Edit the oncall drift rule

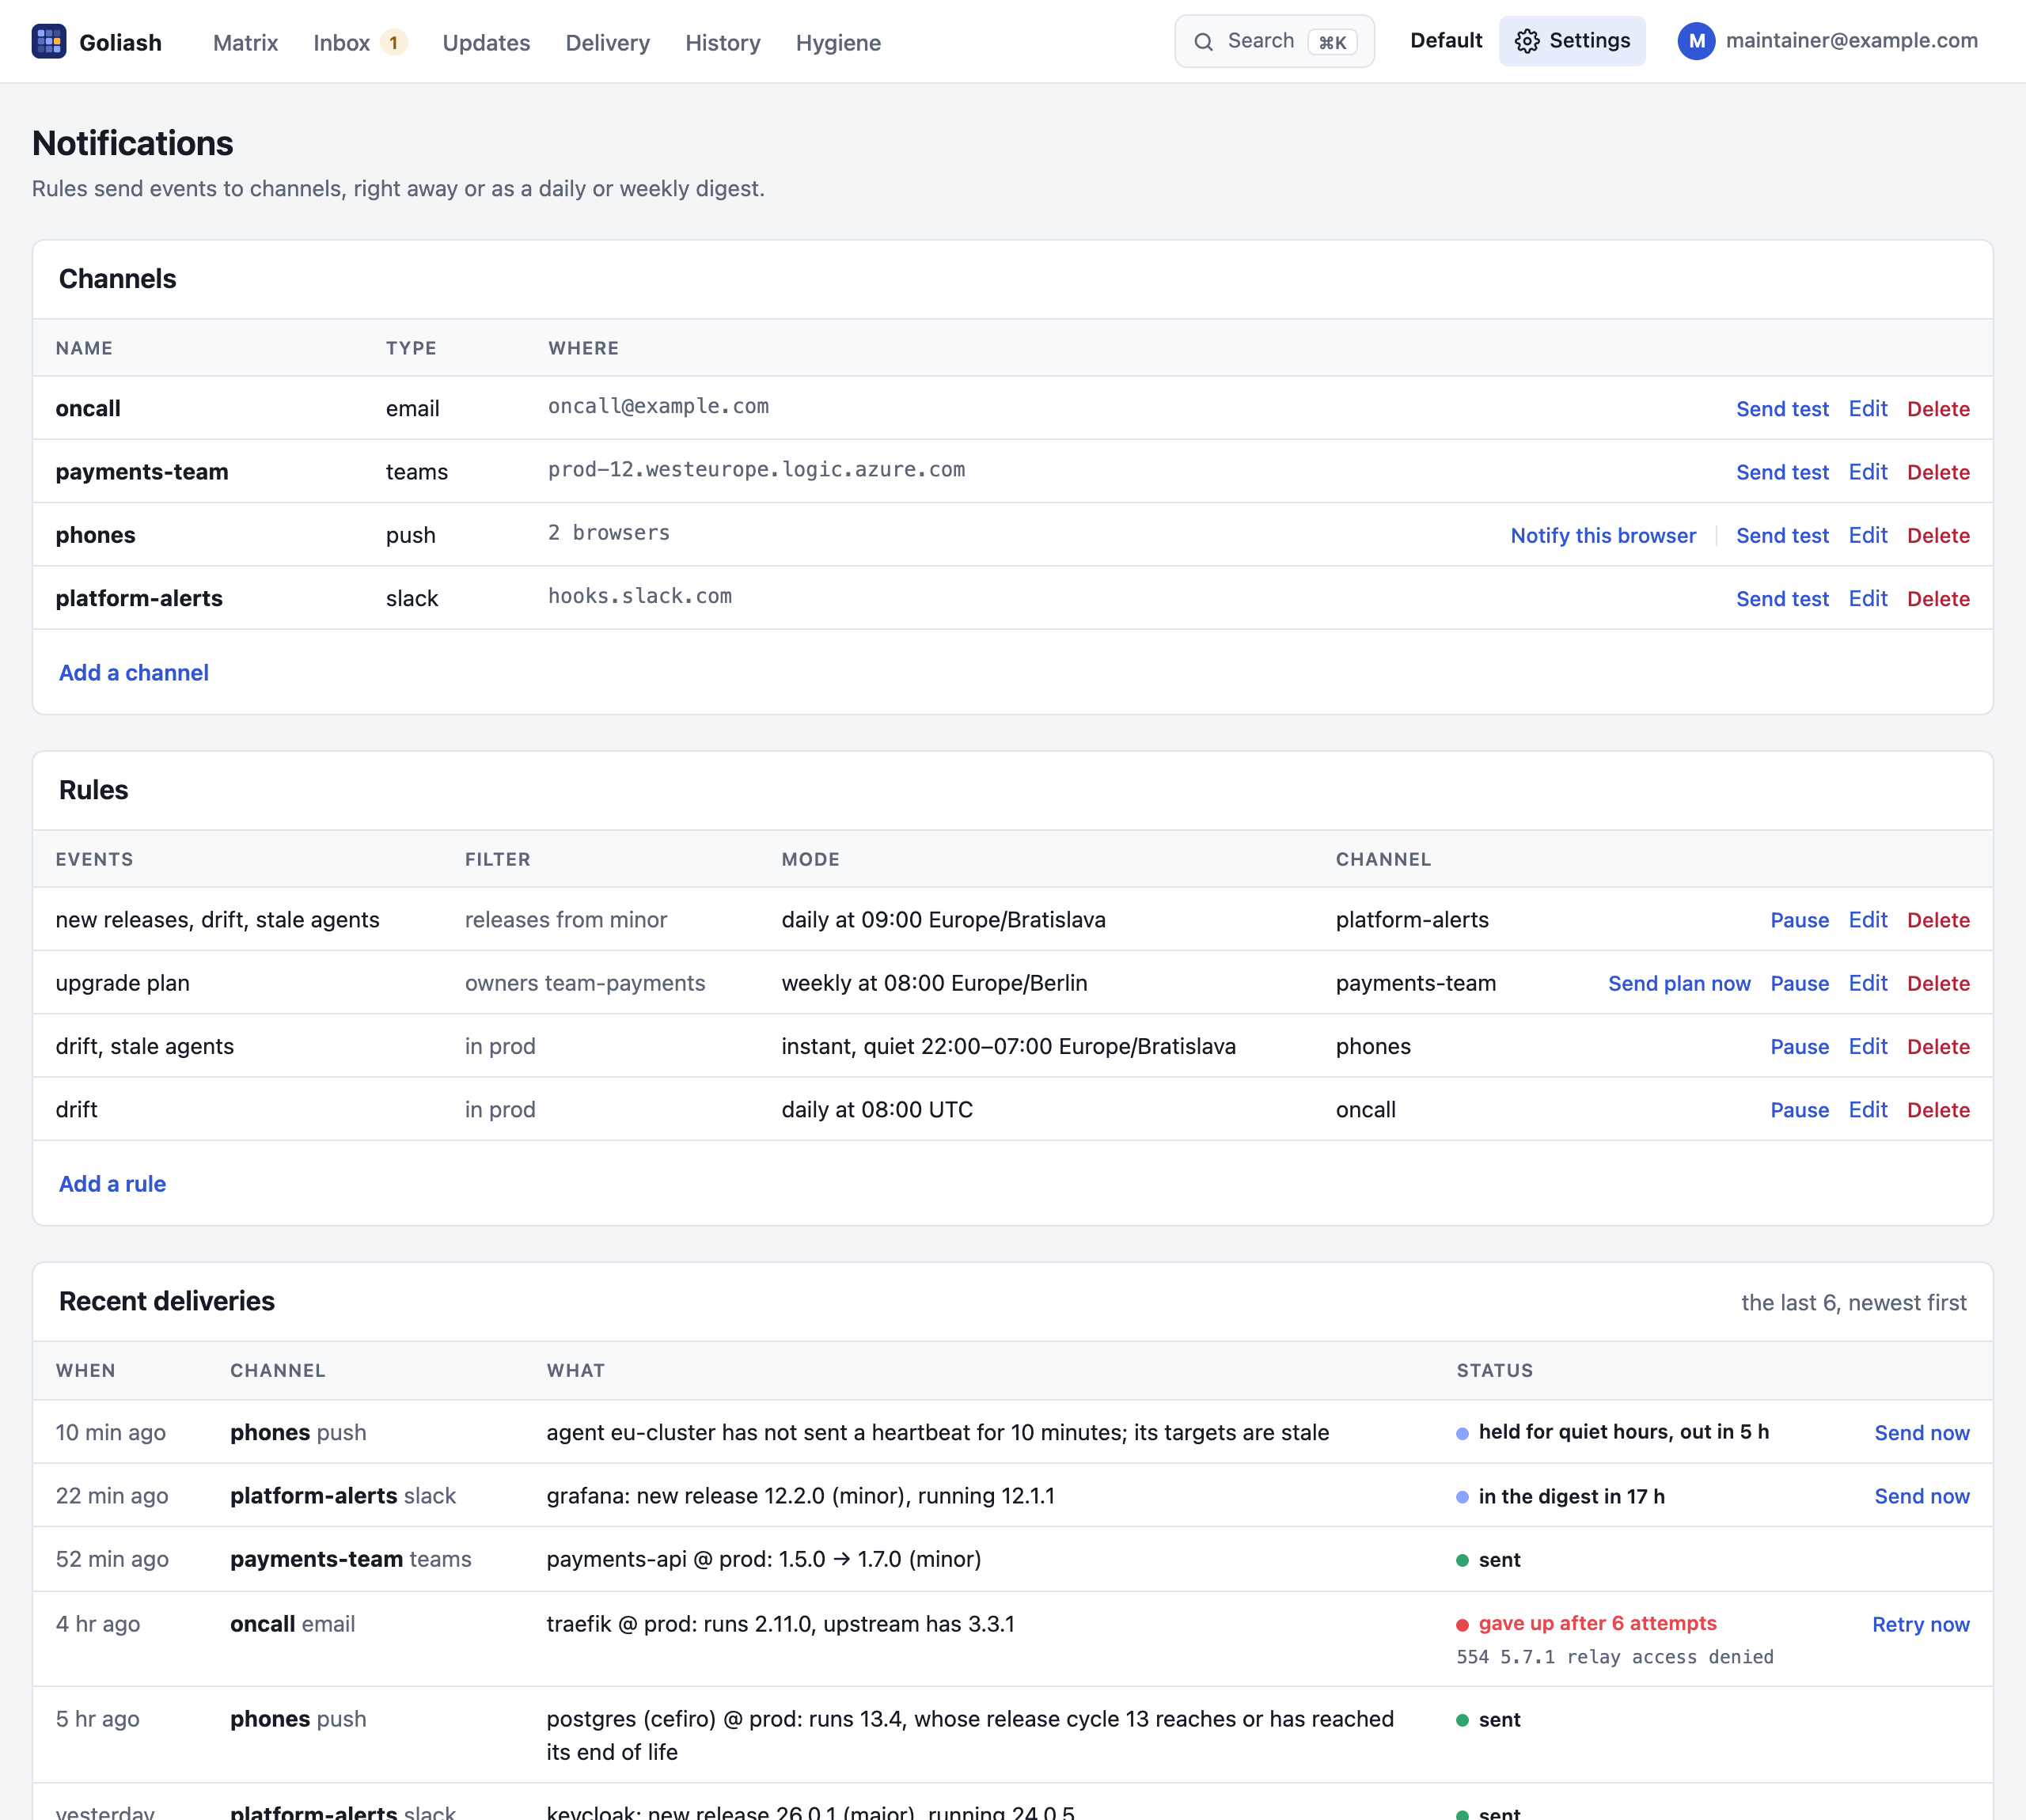click(x=1867, y=1110)
